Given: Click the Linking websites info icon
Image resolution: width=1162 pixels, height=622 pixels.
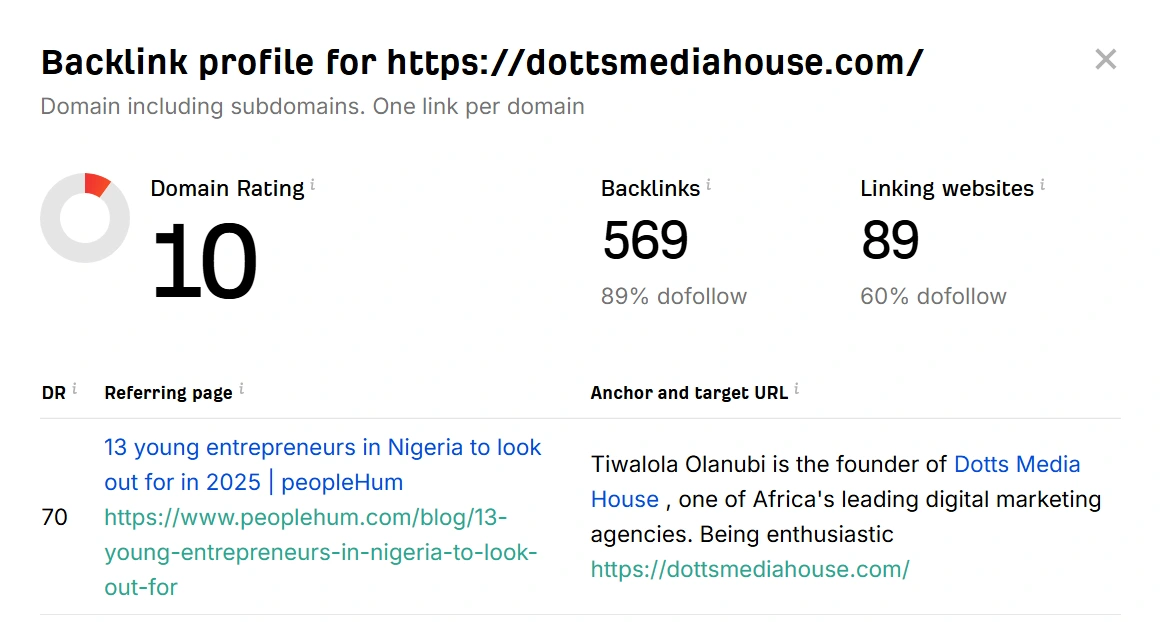Looking at the screenshot, I should click(x=1042, y=185).
